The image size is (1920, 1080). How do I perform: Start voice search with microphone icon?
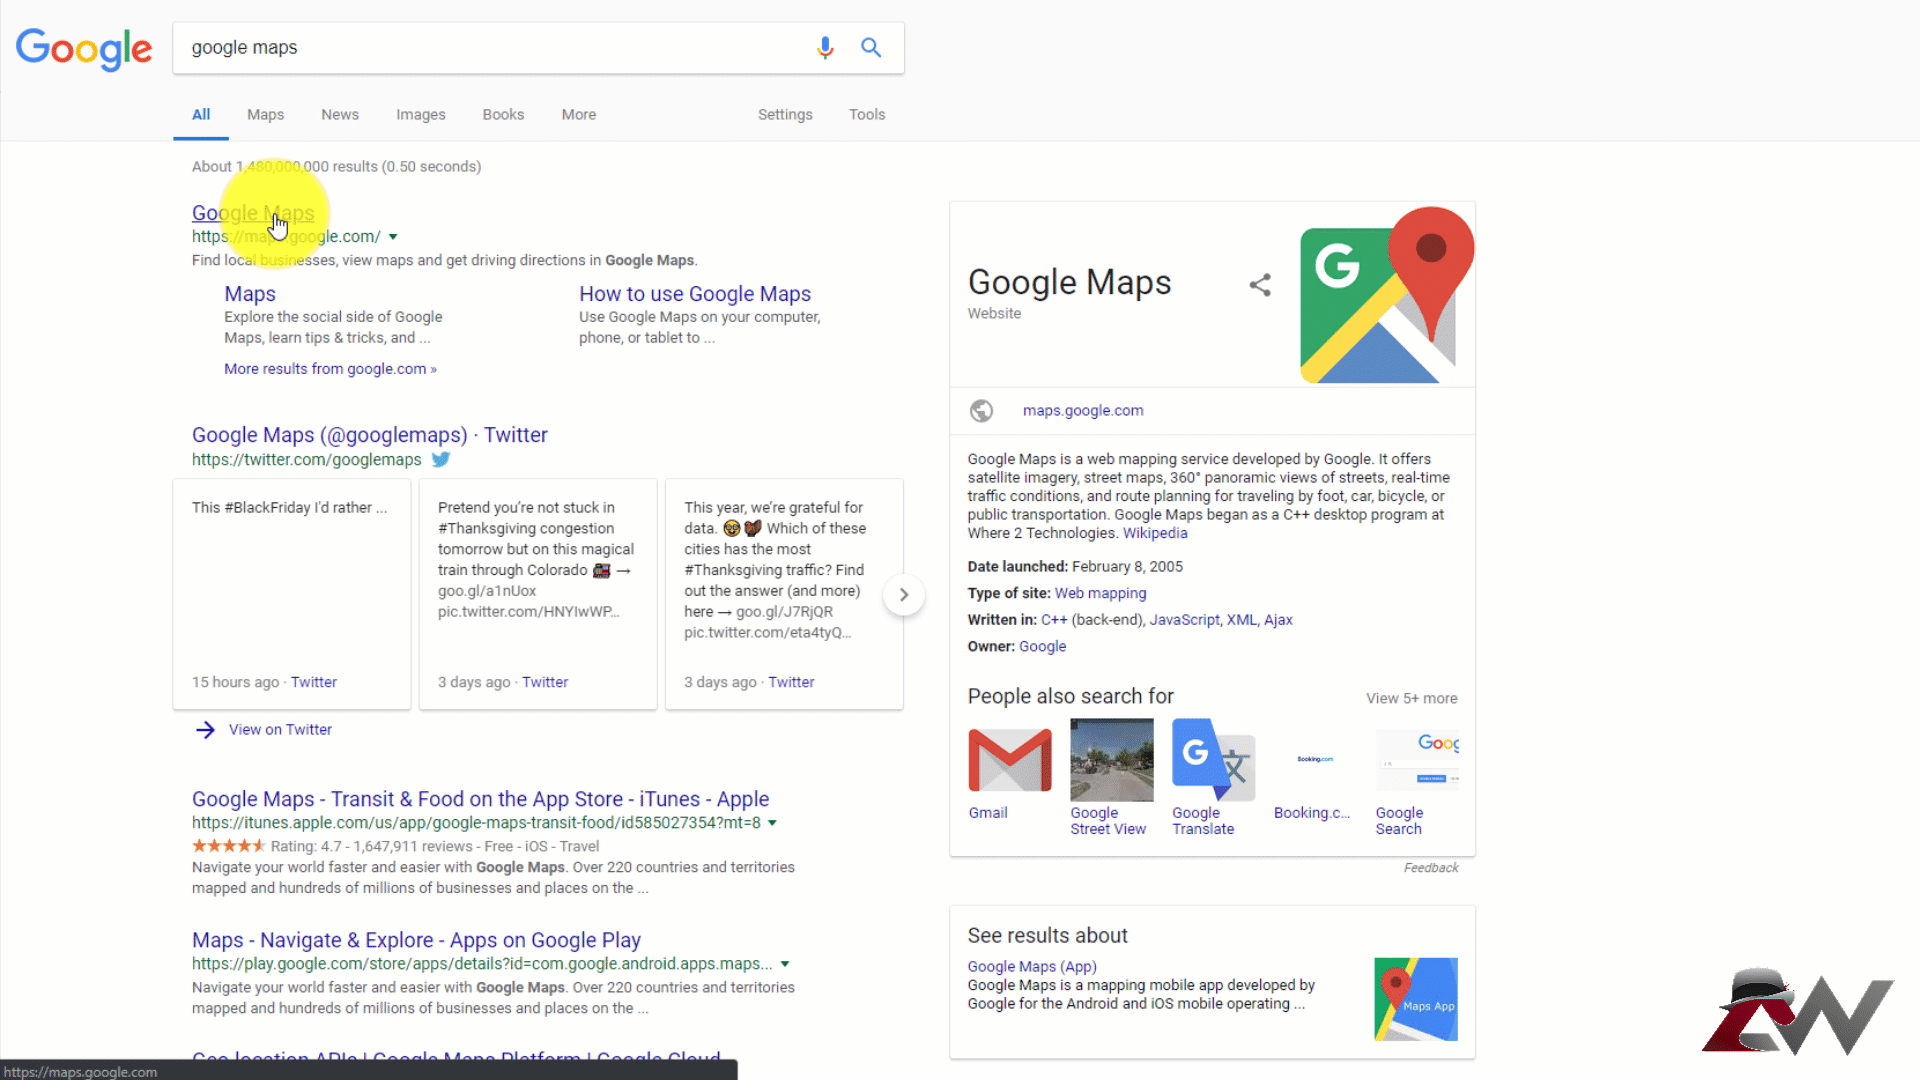point(825,47)
